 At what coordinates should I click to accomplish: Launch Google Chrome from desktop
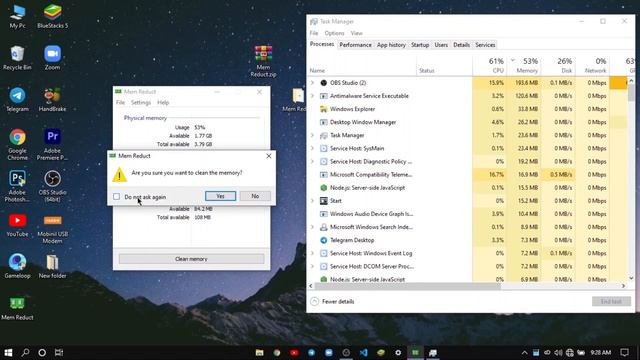pyautogui.click(x=17, y=144)
